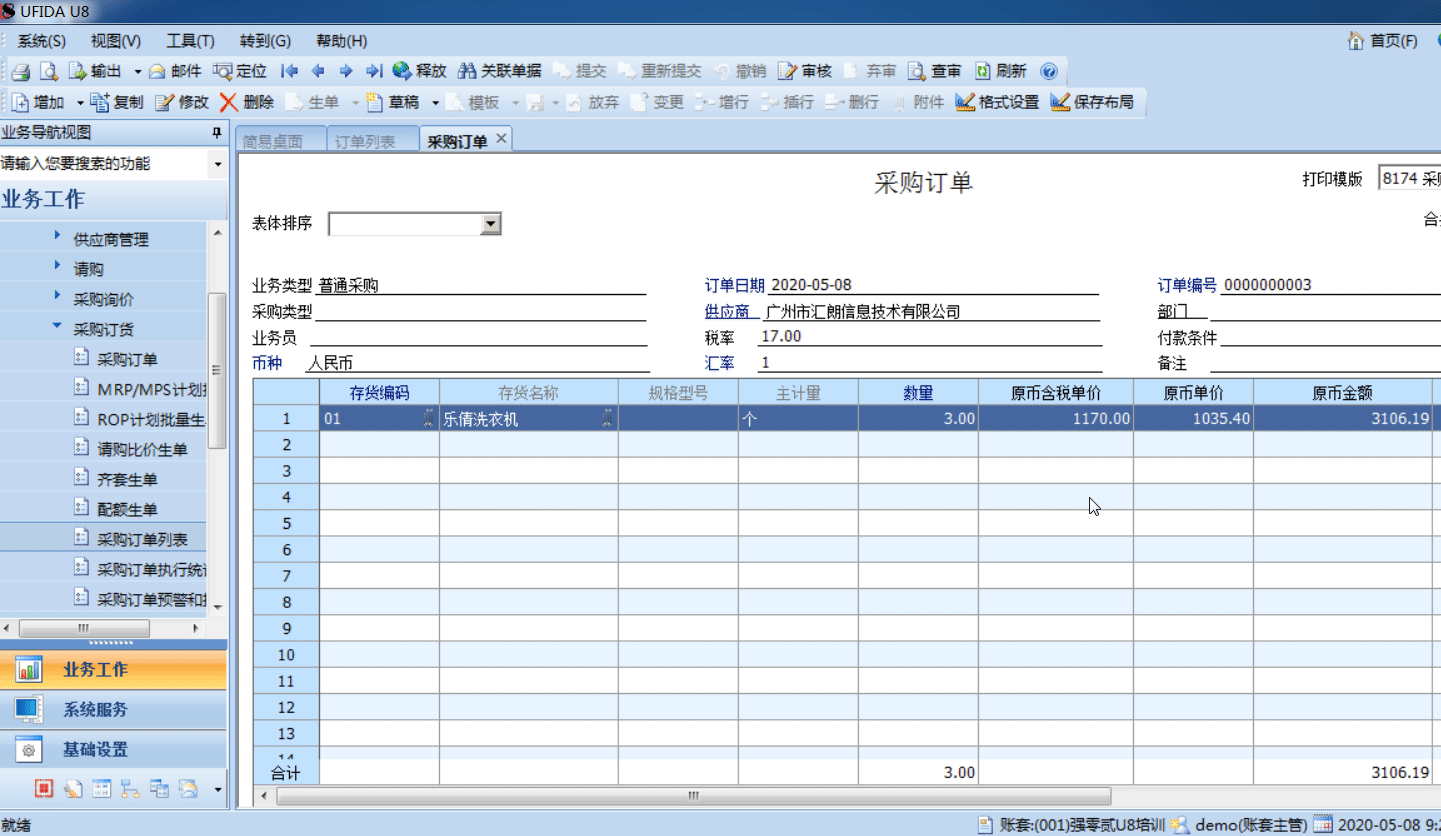Image resolution: width=1441 pixels, height=836 pixels.
Task: Pin the 业务导航视图 panel
Action: click(216, 133)
